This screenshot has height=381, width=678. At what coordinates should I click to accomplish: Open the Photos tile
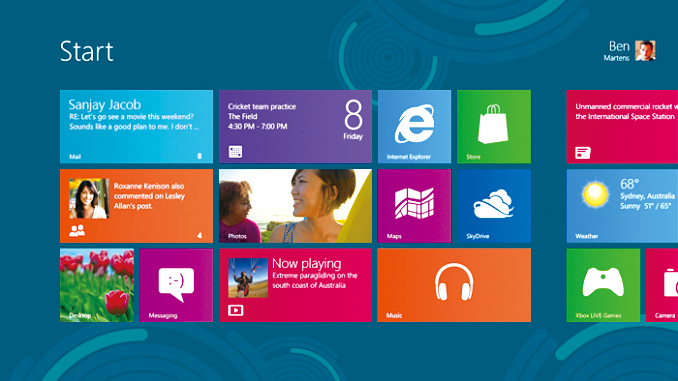(x=295, y=206)
